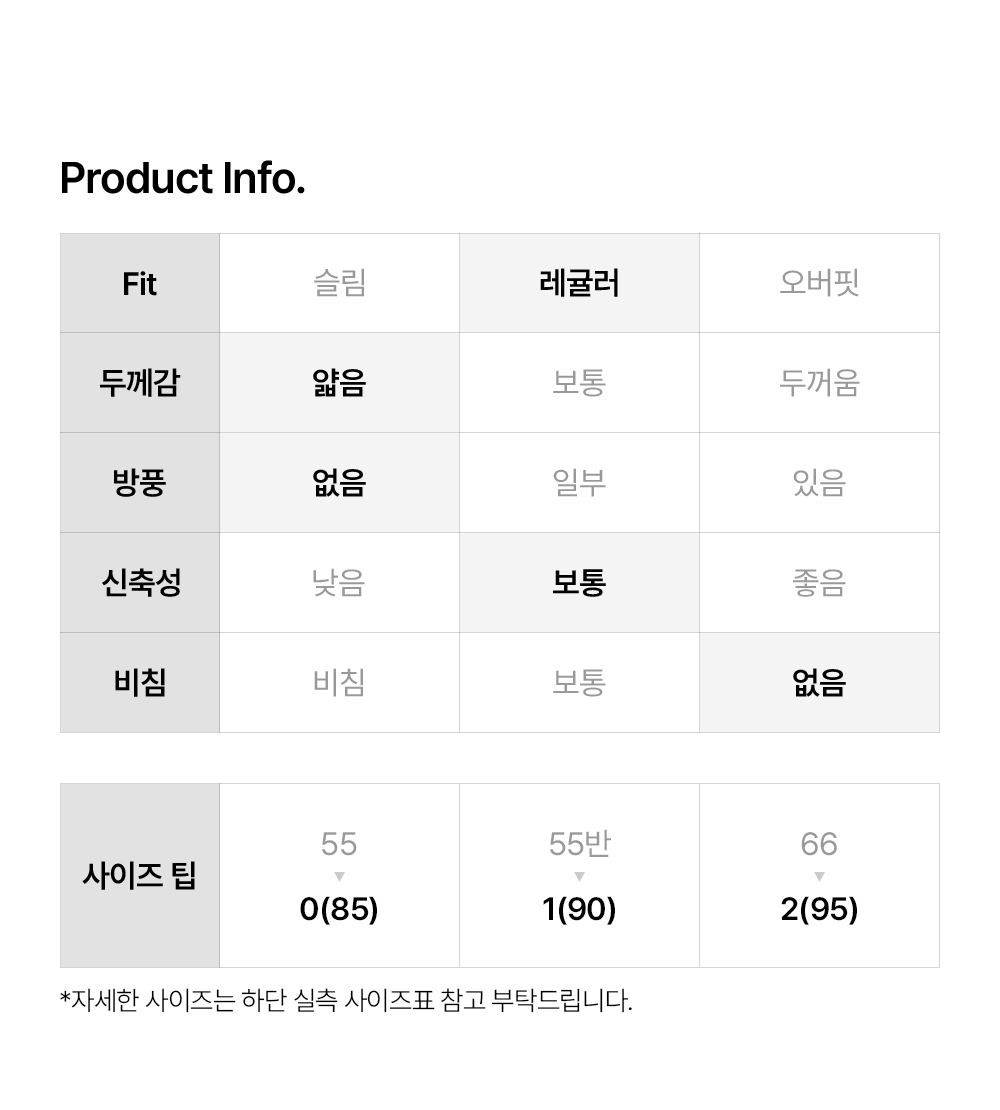The height and width of the screenshot is (1110, 1000).
Task: Click 보통 in the 비침 row
Action: point(579,683)
